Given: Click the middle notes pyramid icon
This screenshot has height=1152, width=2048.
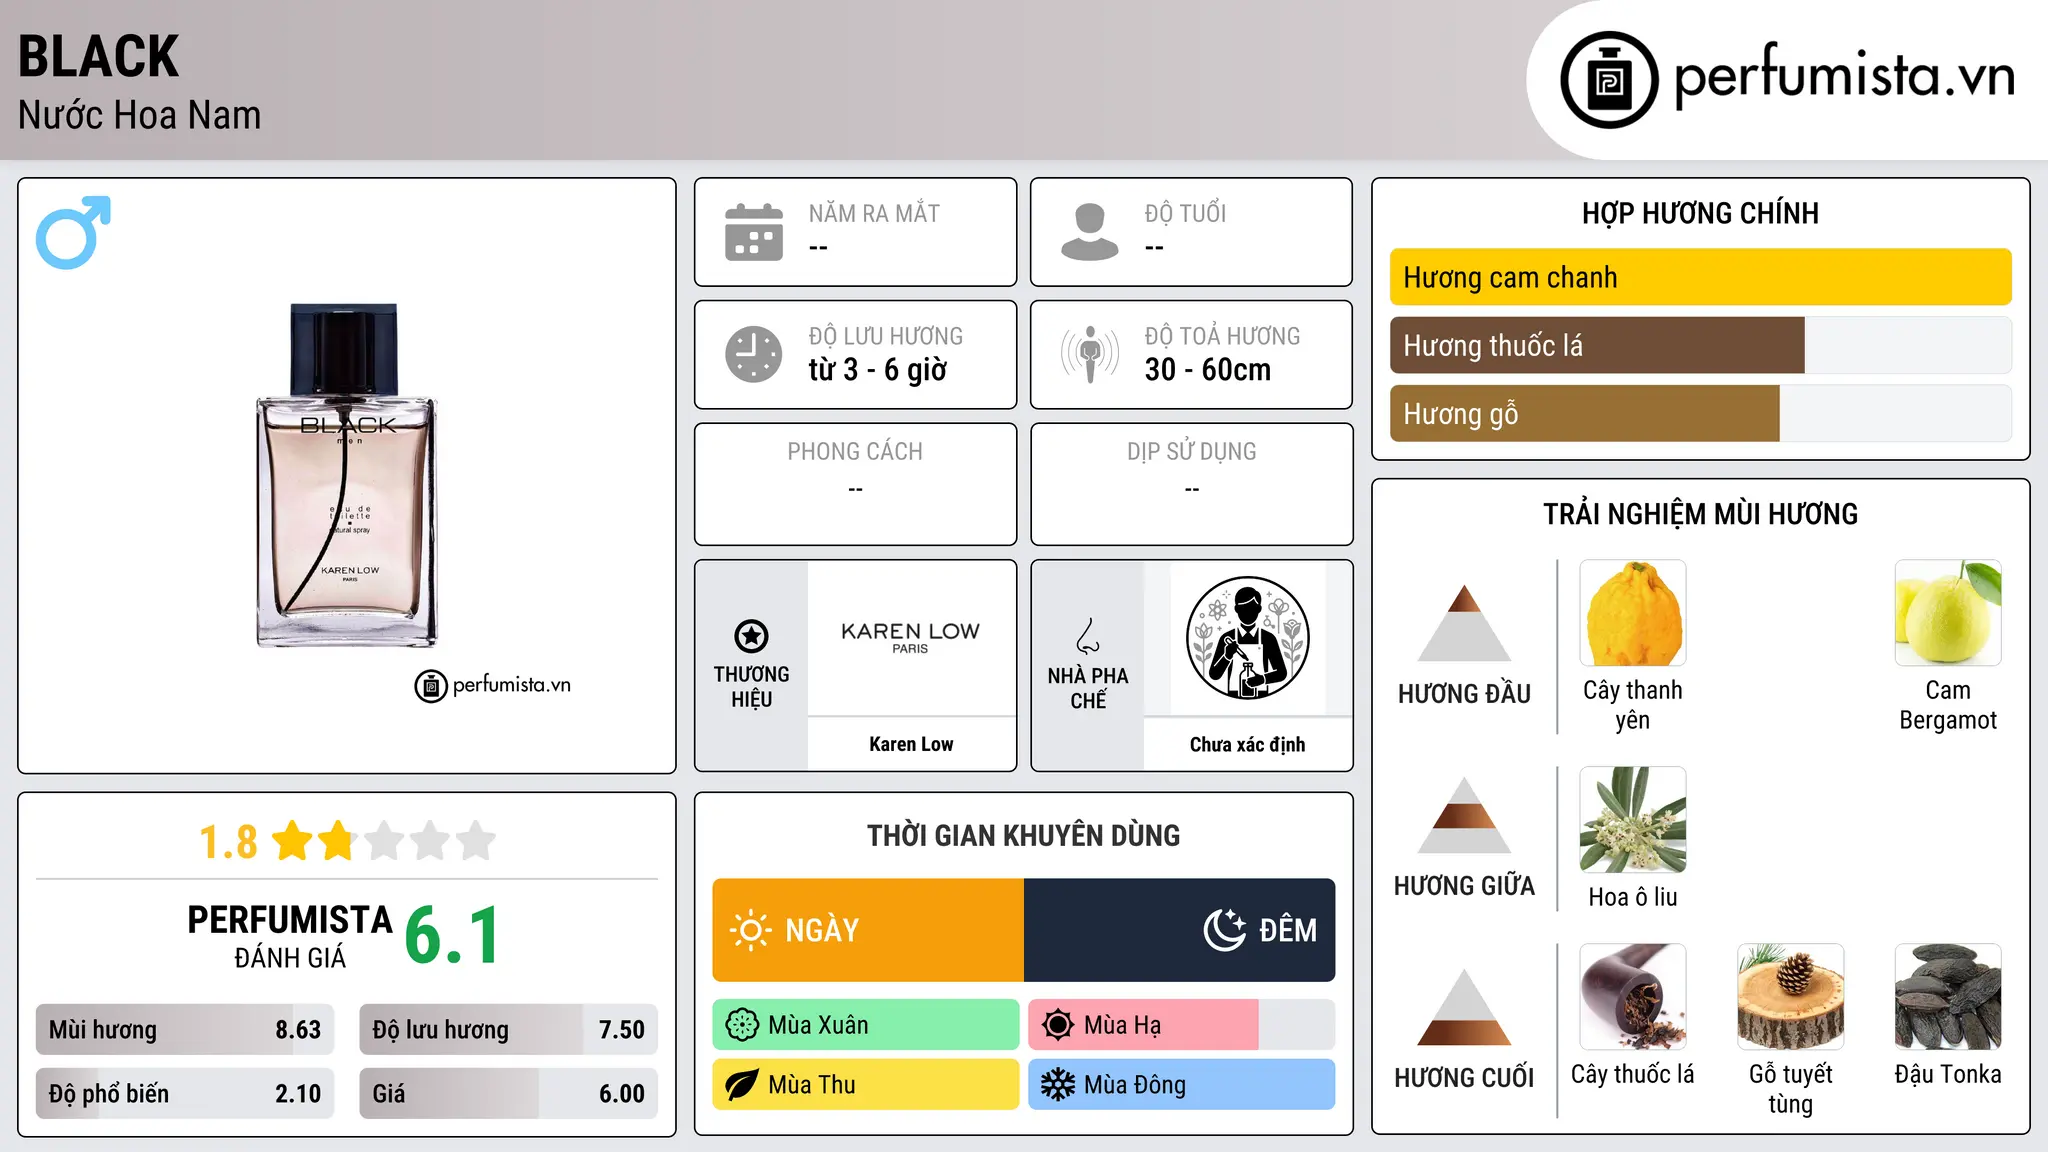Looking at the screenshot, I should pyautogui.click(x=1464, y=815).
